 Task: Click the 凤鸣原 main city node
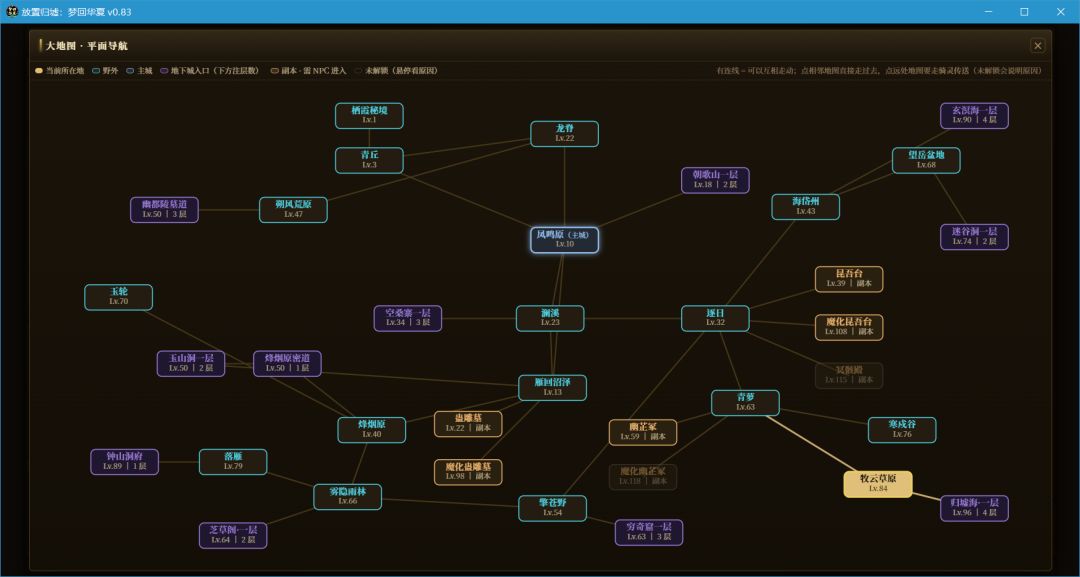[565, 240]
